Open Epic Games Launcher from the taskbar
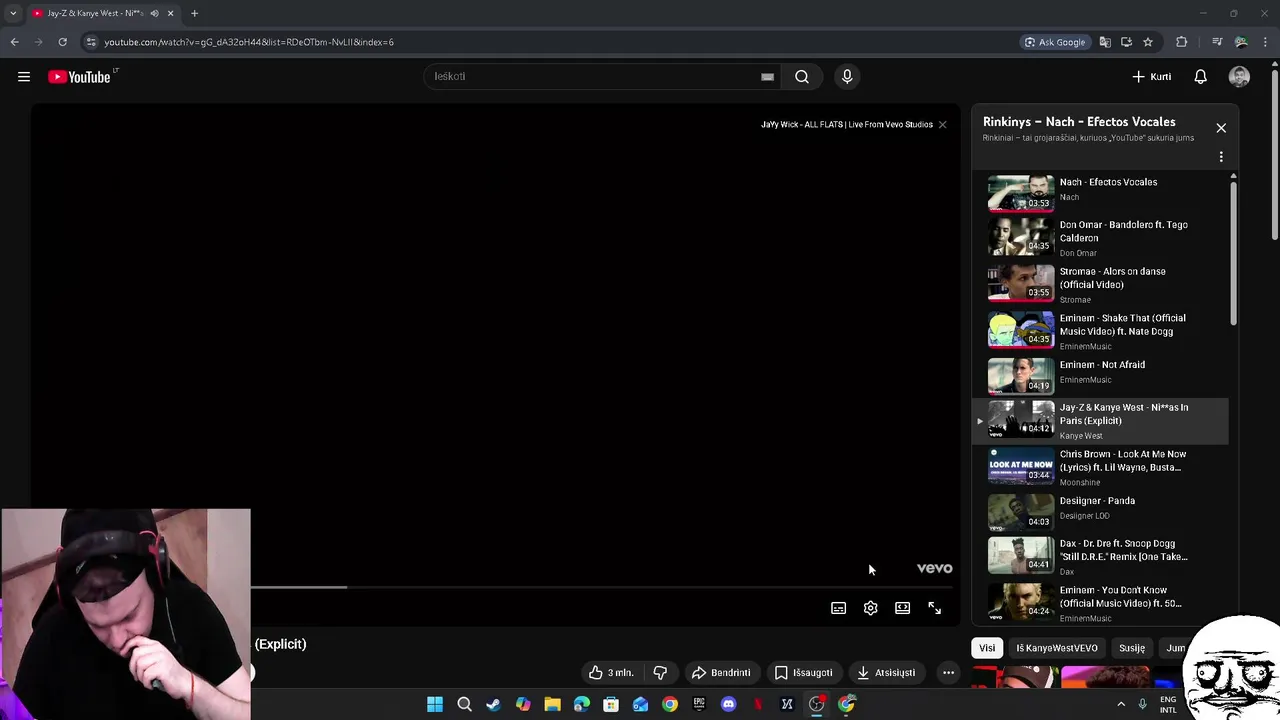Image resolution: width=1280 pixels, height=720 pixels. [699, 704]
